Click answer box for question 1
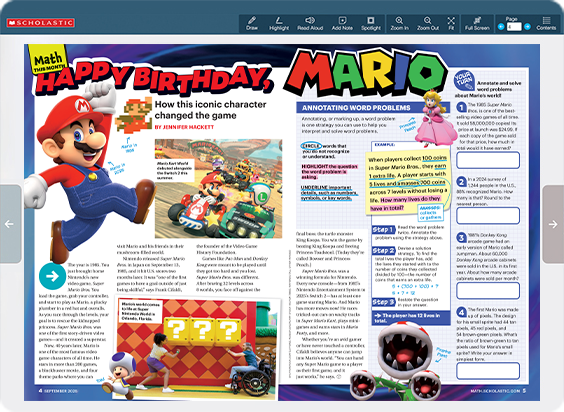Screen dimensions: 564x412 (488, 160)
